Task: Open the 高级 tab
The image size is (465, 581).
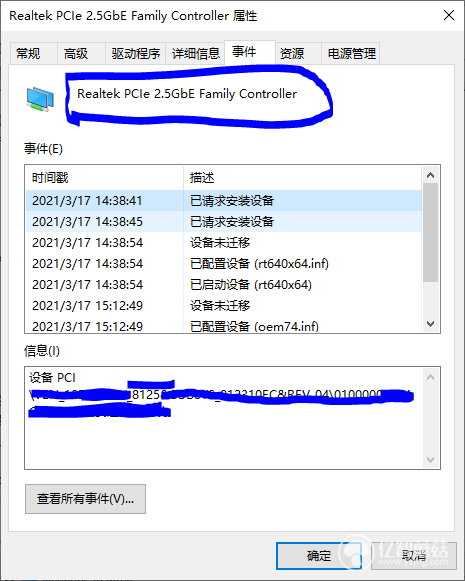Action: [76, 53]
